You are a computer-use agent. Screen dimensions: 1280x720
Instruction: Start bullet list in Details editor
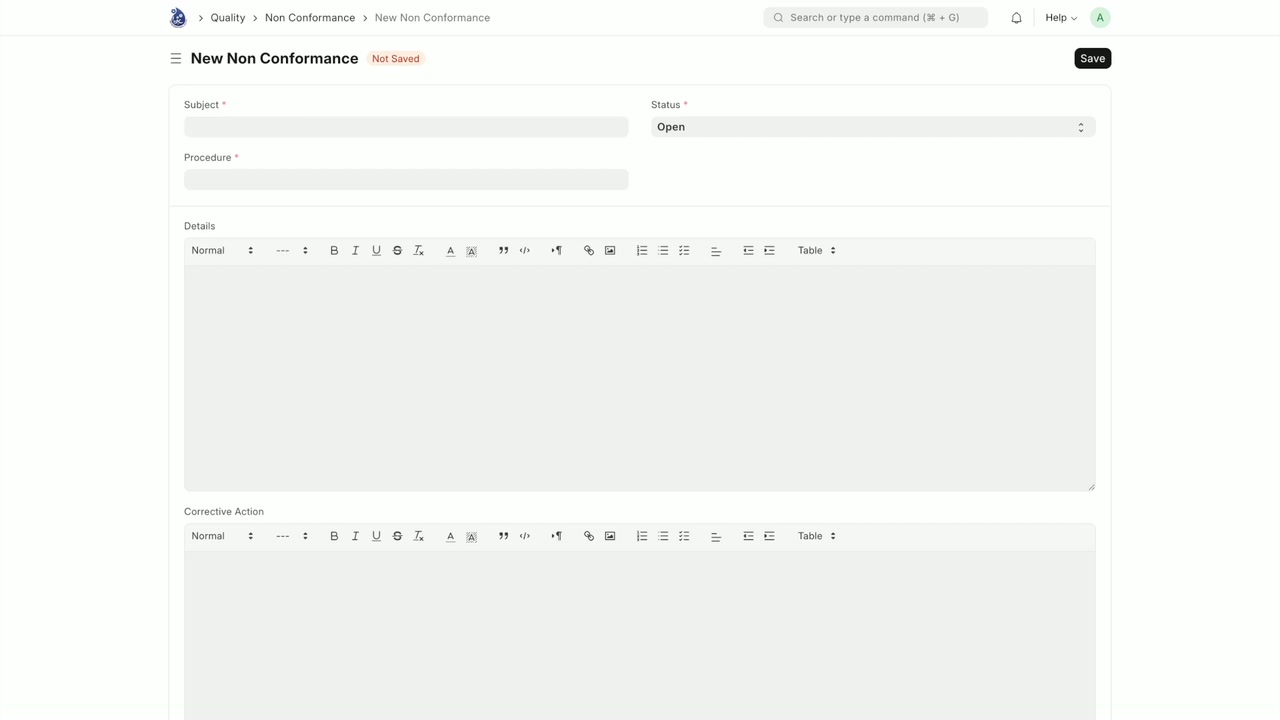(663, 251)
